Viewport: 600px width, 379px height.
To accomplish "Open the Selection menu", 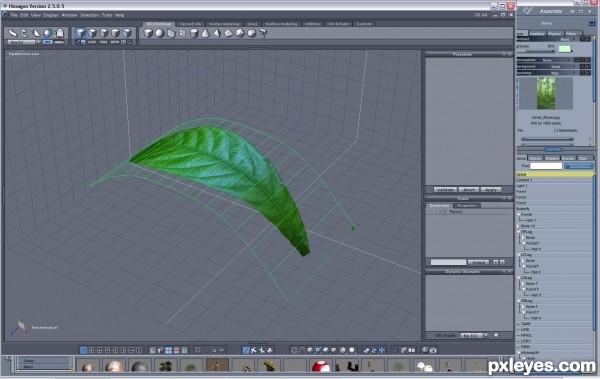I will pos(89,15).
